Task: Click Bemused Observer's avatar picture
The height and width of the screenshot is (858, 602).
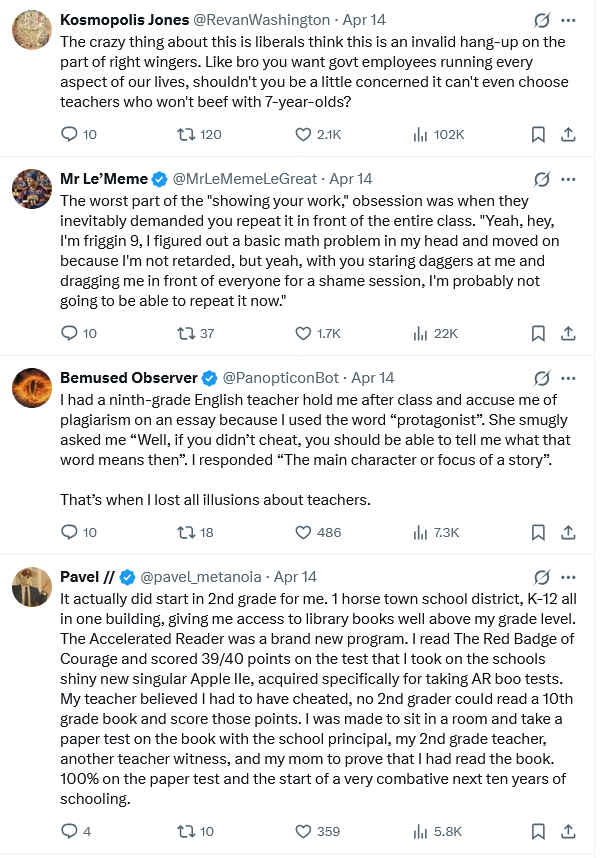Action: 32,388
